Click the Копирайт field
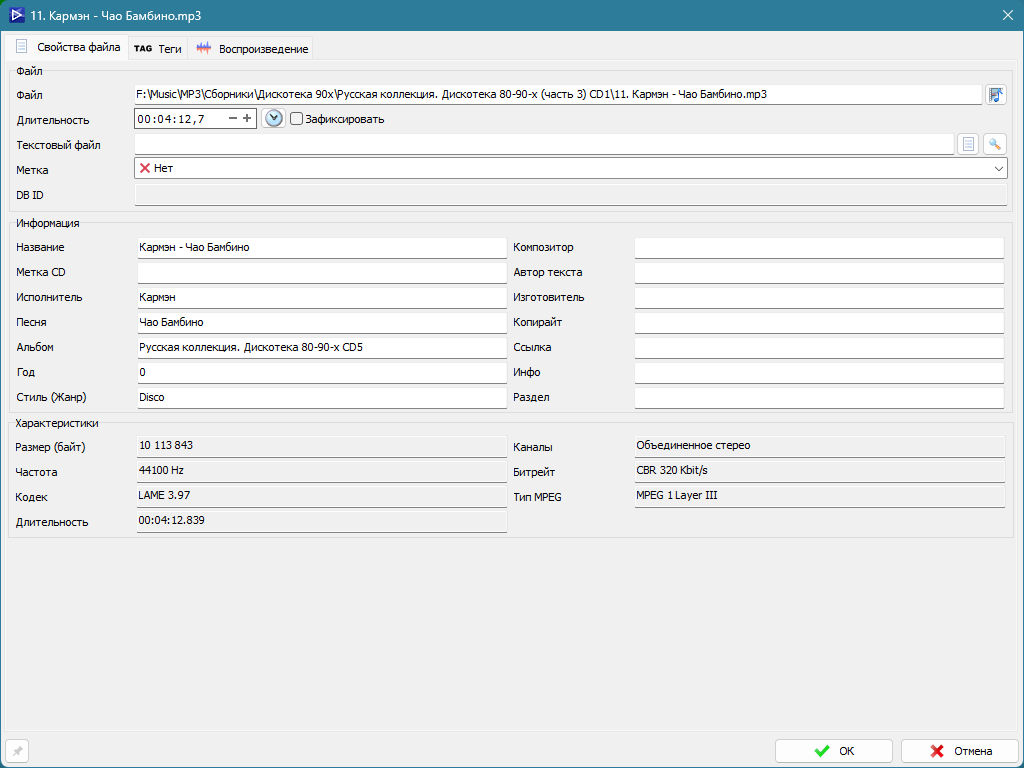Screen dimensions: 1024x768 pyautogui.click(x=819, y=322)
